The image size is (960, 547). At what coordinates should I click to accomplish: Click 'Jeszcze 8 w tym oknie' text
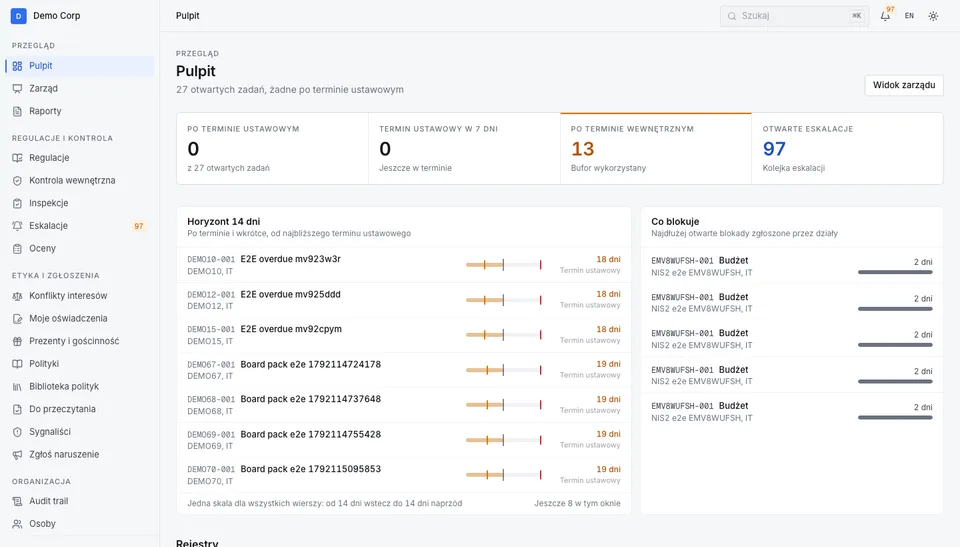577,504
